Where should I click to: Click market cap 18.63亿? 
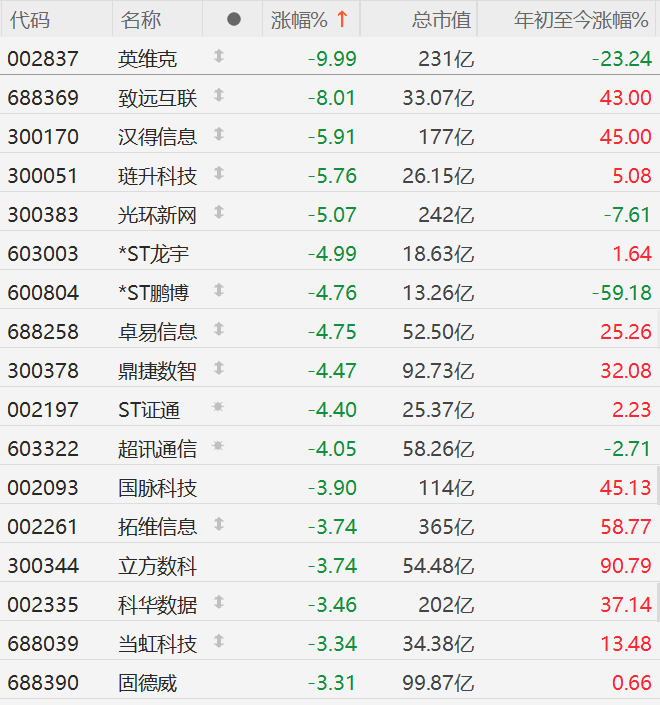tap(438, 254)
